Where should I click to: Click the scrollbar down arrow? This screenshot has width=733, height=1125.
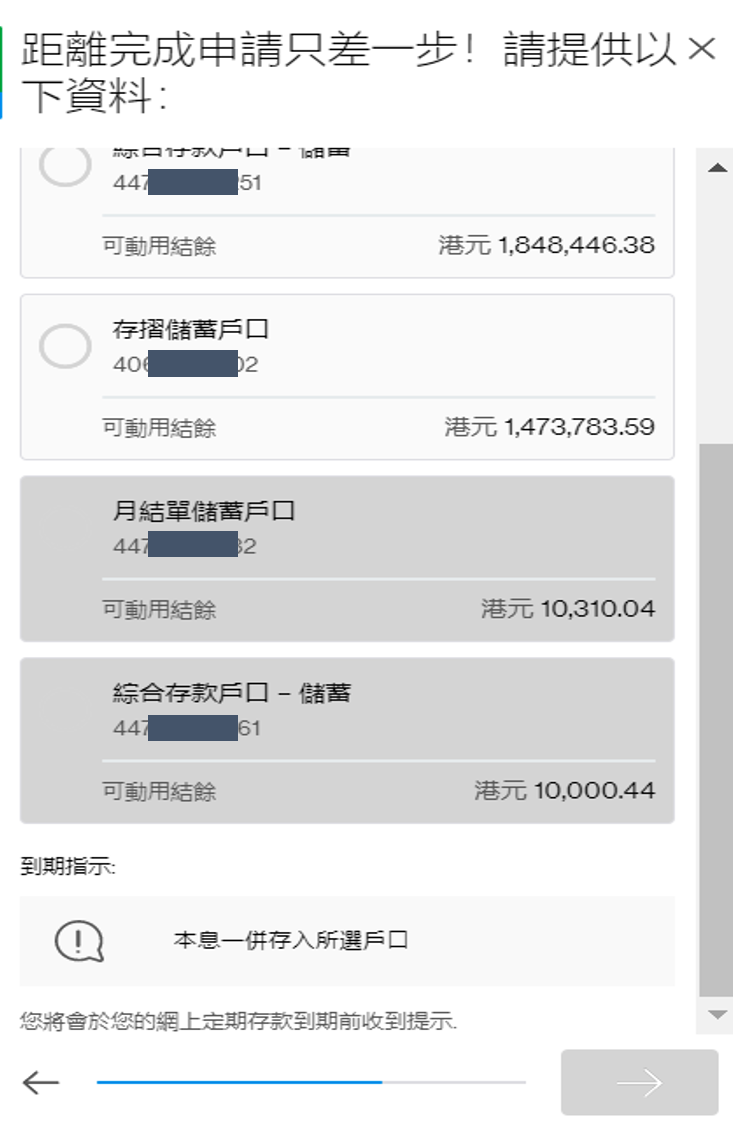point(716,1014)
